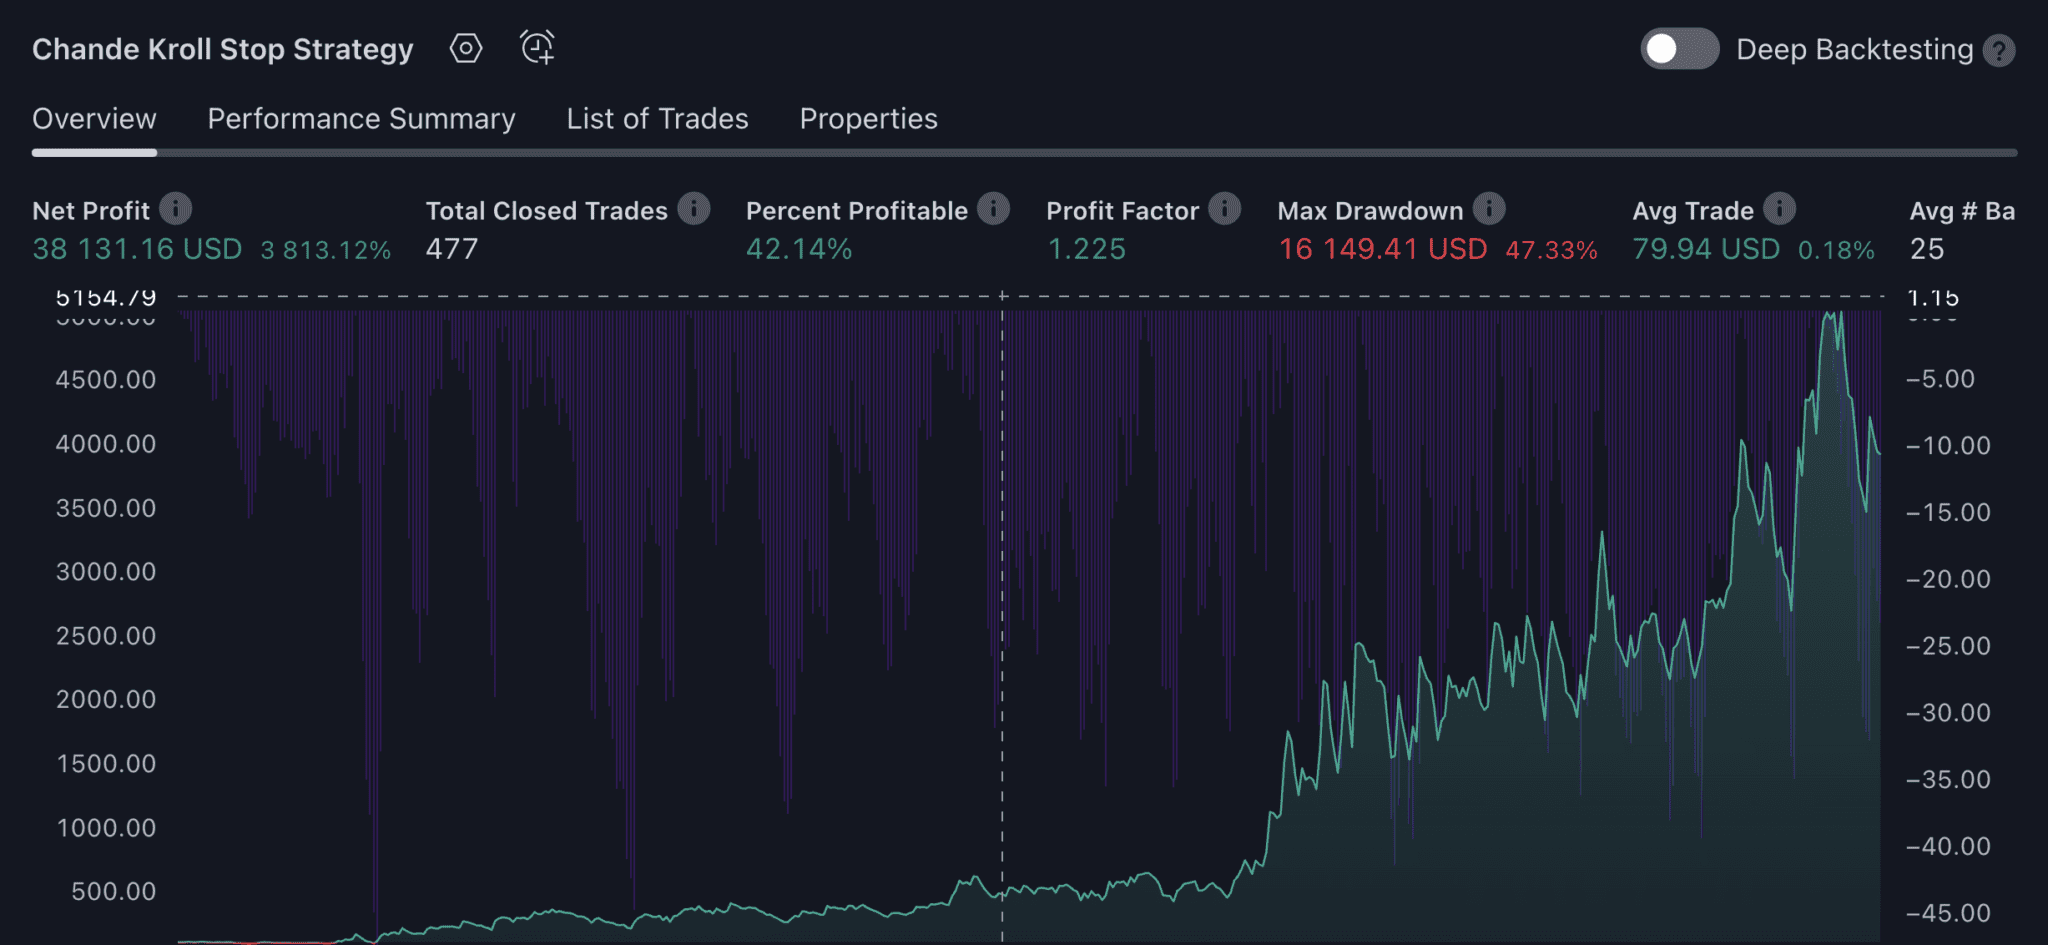This screenshot has width=2048, height=945.
Task: Return to the Overview tab
Action: [95, 118]
